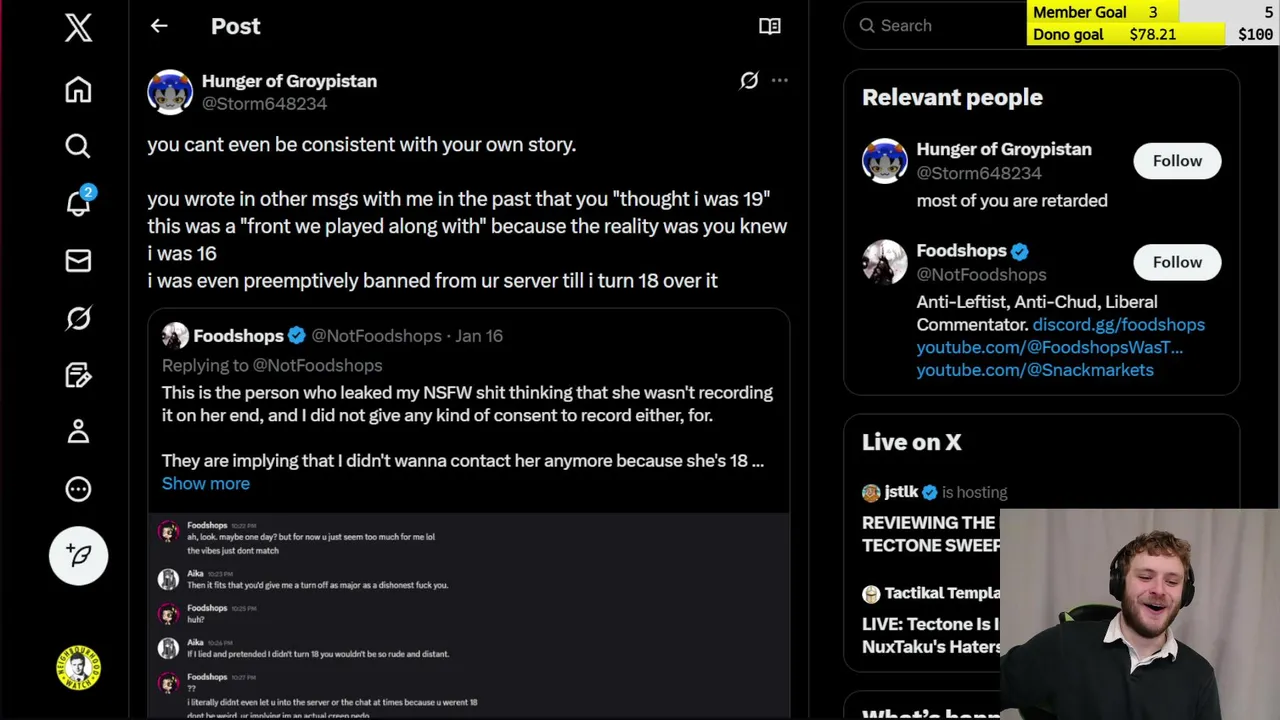
Task: Follow Foodshops account
Action: 1177,262
